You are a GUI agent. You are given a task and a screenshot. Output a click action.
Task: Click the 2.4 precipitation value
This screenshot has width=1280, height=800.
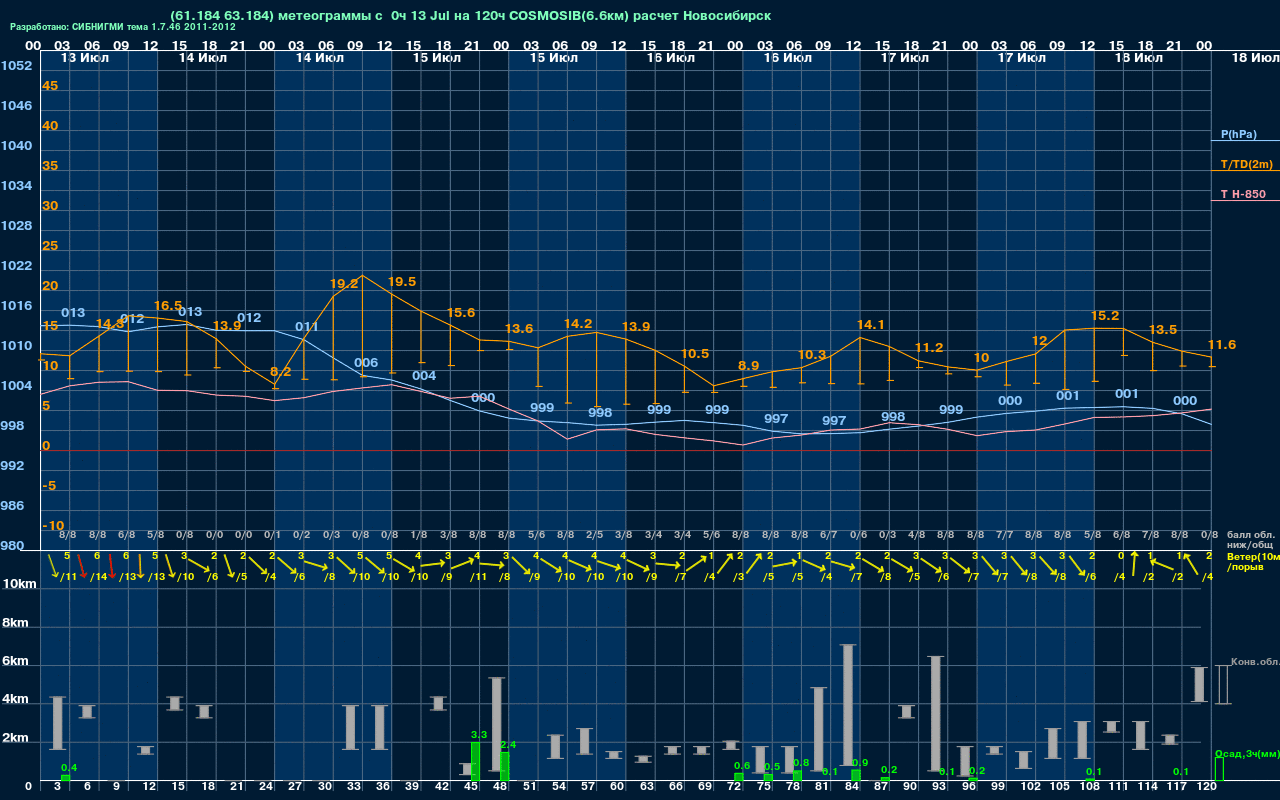pos(508,745)
